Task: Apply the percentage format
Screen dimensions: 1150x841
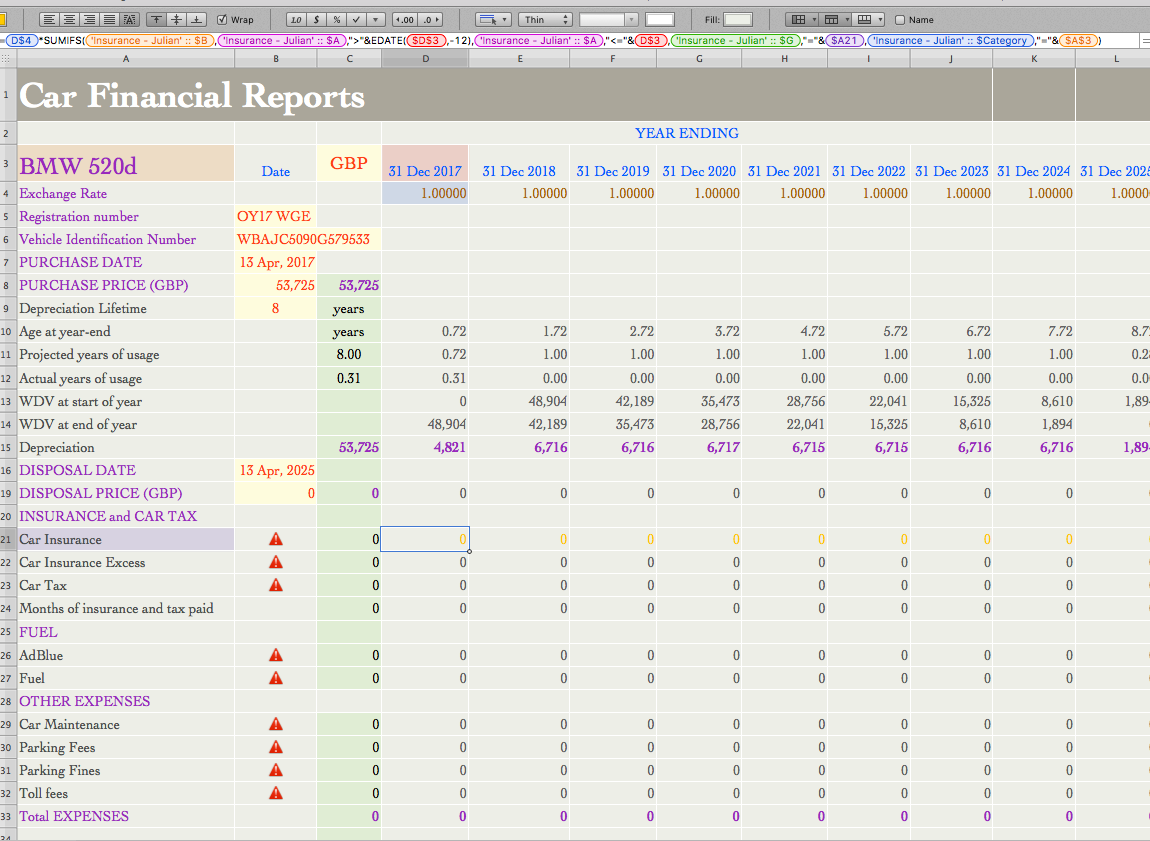Action: 337,20
